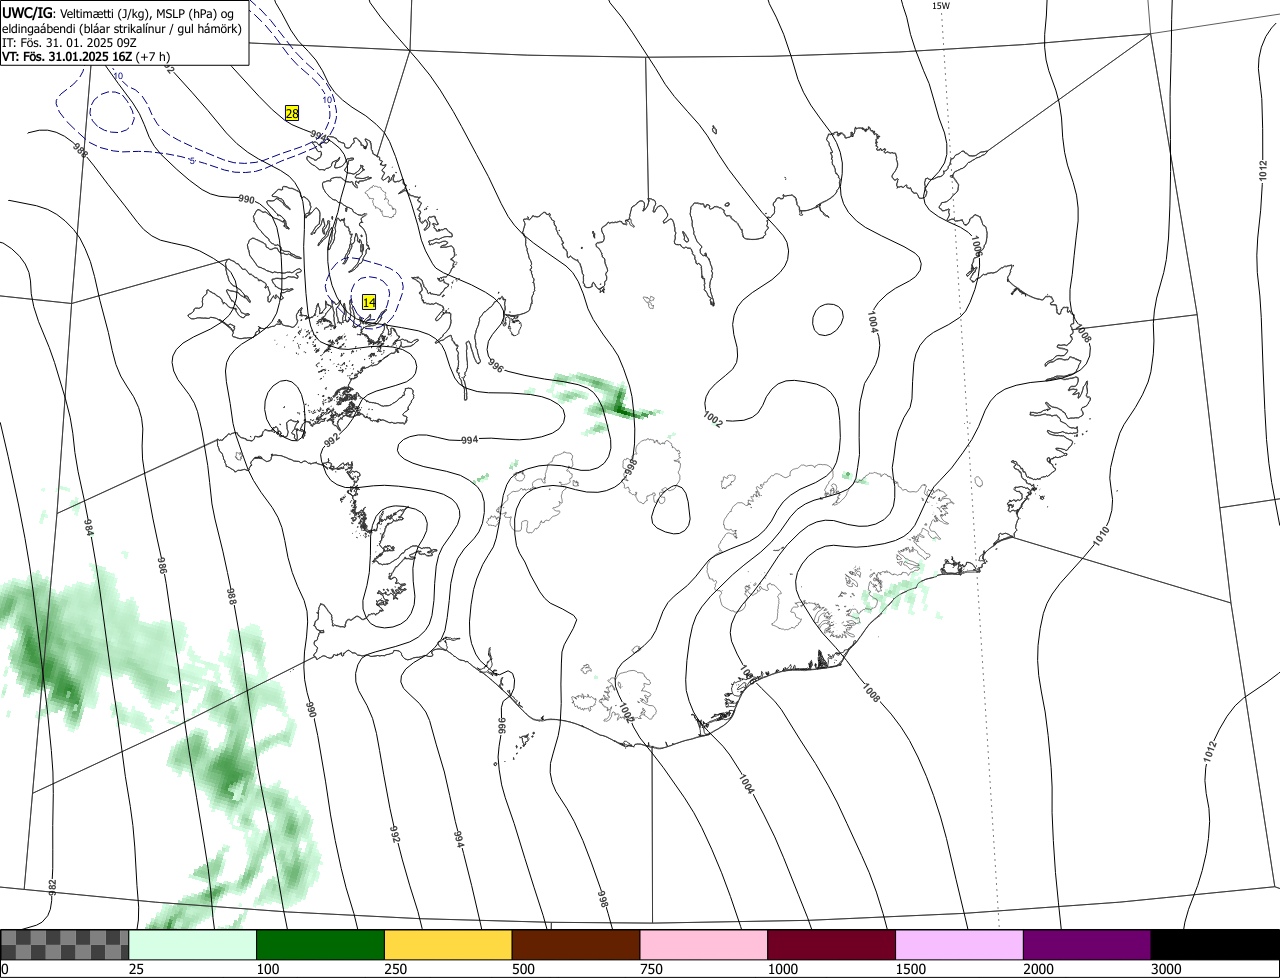
Task: Click the 1006 isobar label
Action: (976, 246)
